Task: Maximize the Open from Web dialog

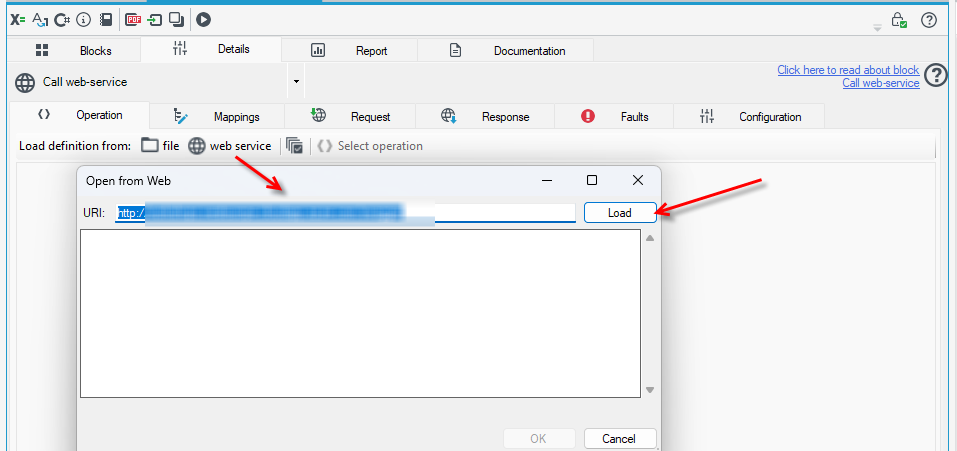Action: pyautogui.click(x=591, y=181)
